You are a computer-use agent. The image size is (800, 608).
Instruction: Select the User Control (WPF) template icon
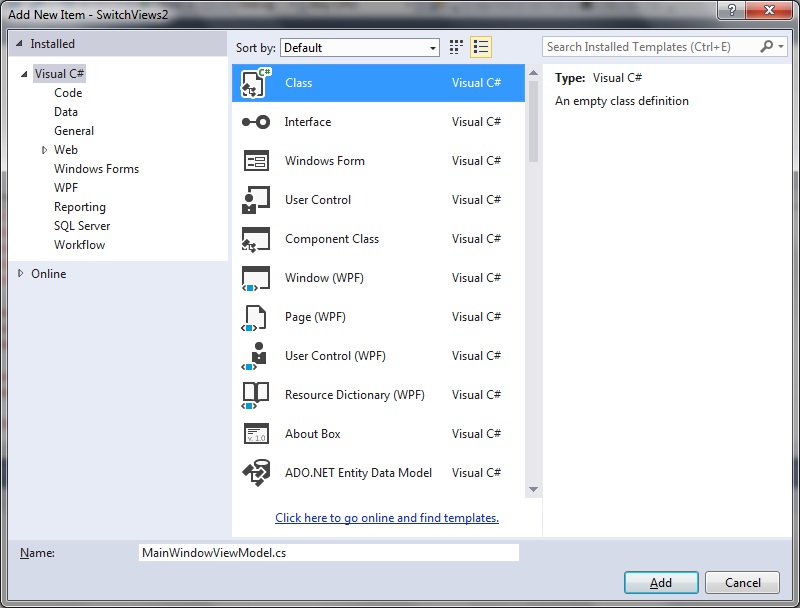[x=254, y=356]
